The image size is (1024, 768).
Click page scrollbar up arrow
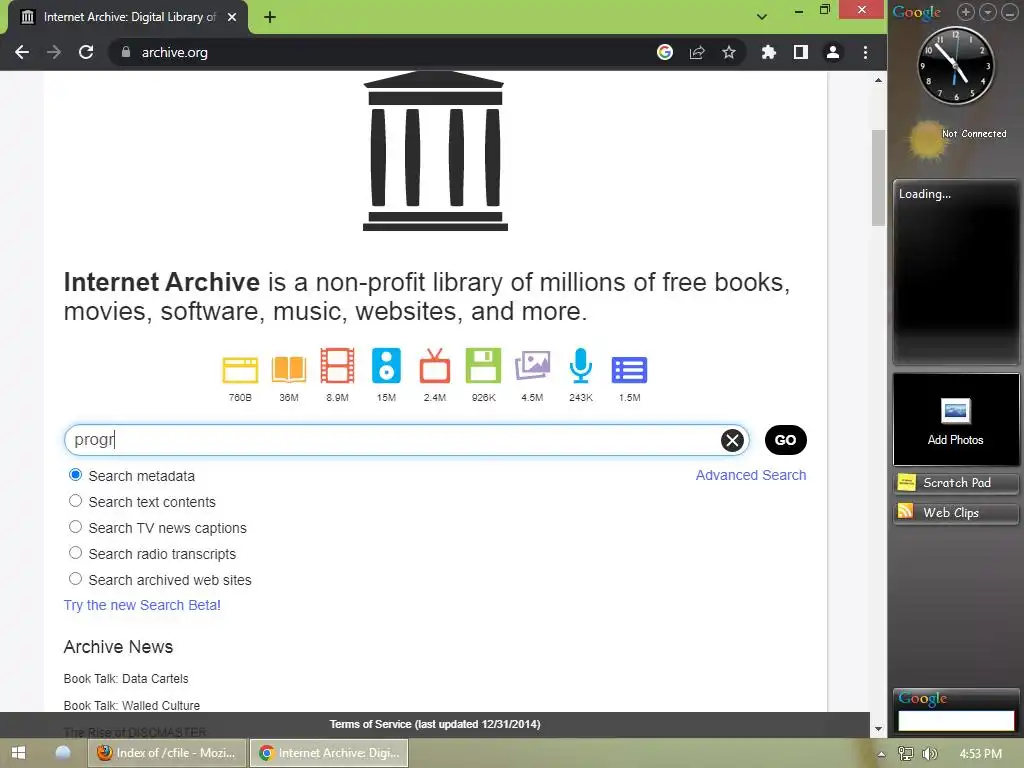click(878, 80)
